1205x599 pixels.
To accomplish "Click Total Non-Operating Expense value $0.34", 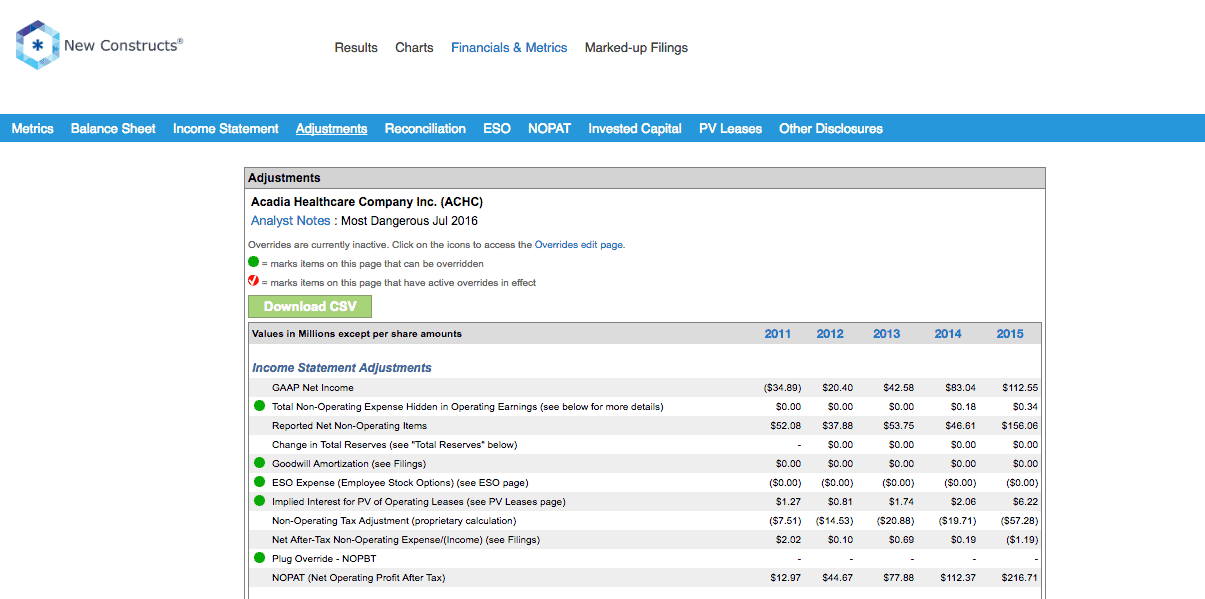I will point(1024,406).
